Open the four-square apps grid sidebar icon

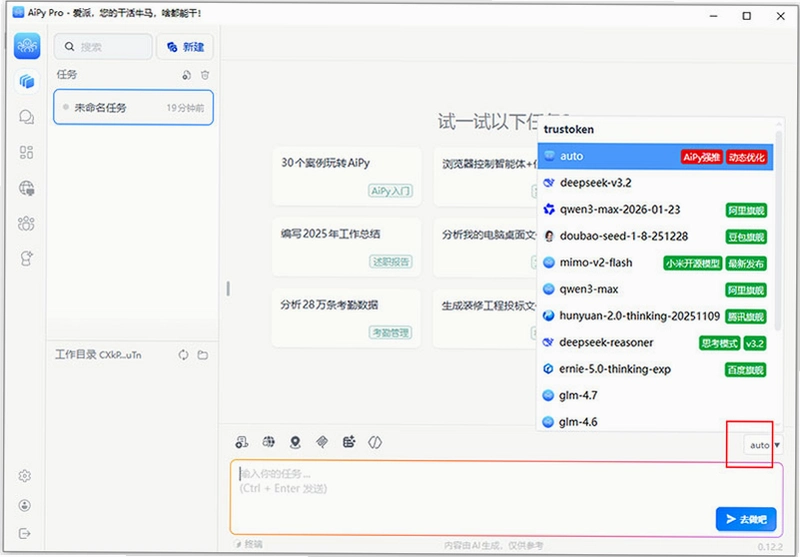click(27, 152)
